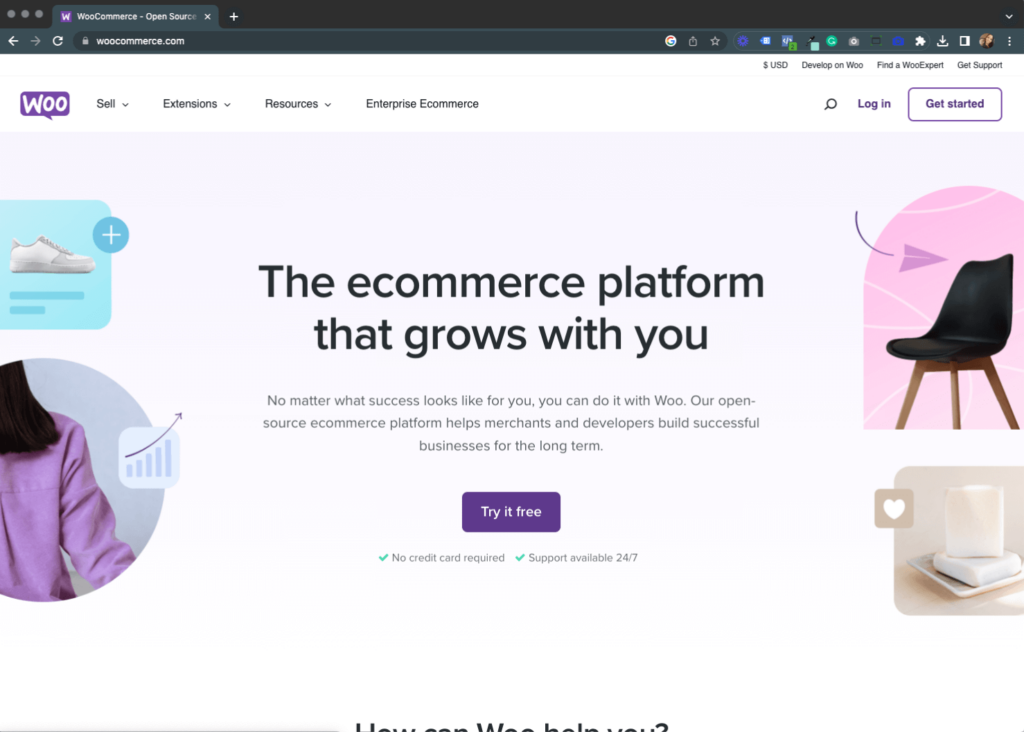
Task: Open browser downloads icon
Action: [942, 41]
